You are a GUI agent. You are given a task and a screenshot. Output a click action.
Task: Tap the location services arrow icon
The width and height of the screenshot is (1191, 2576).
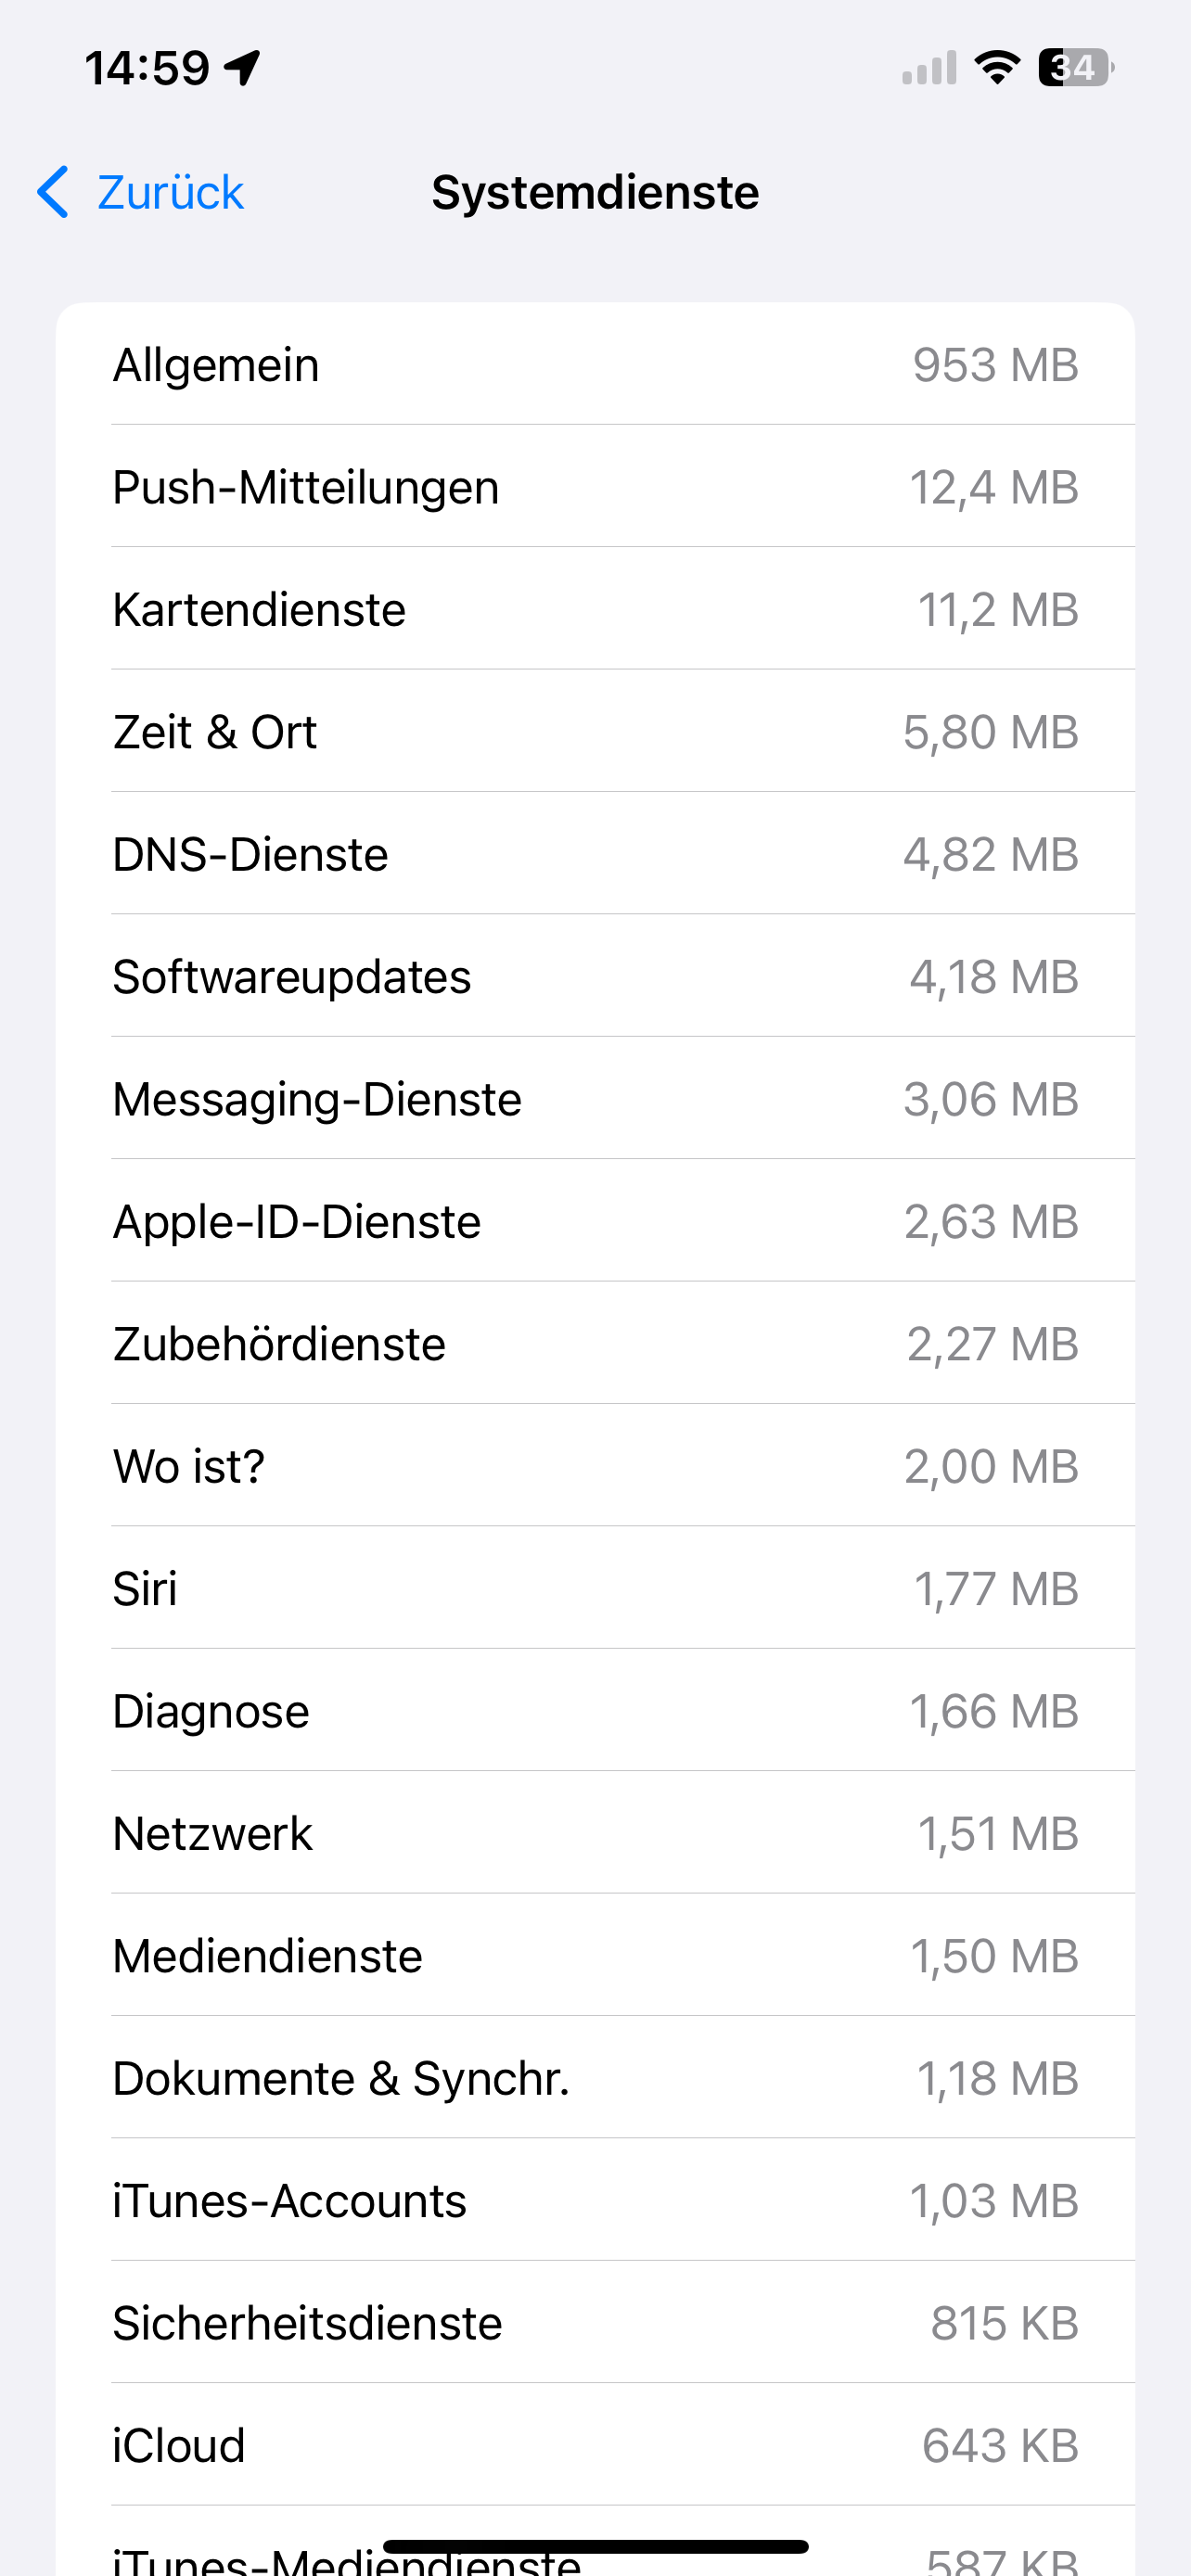242,68
